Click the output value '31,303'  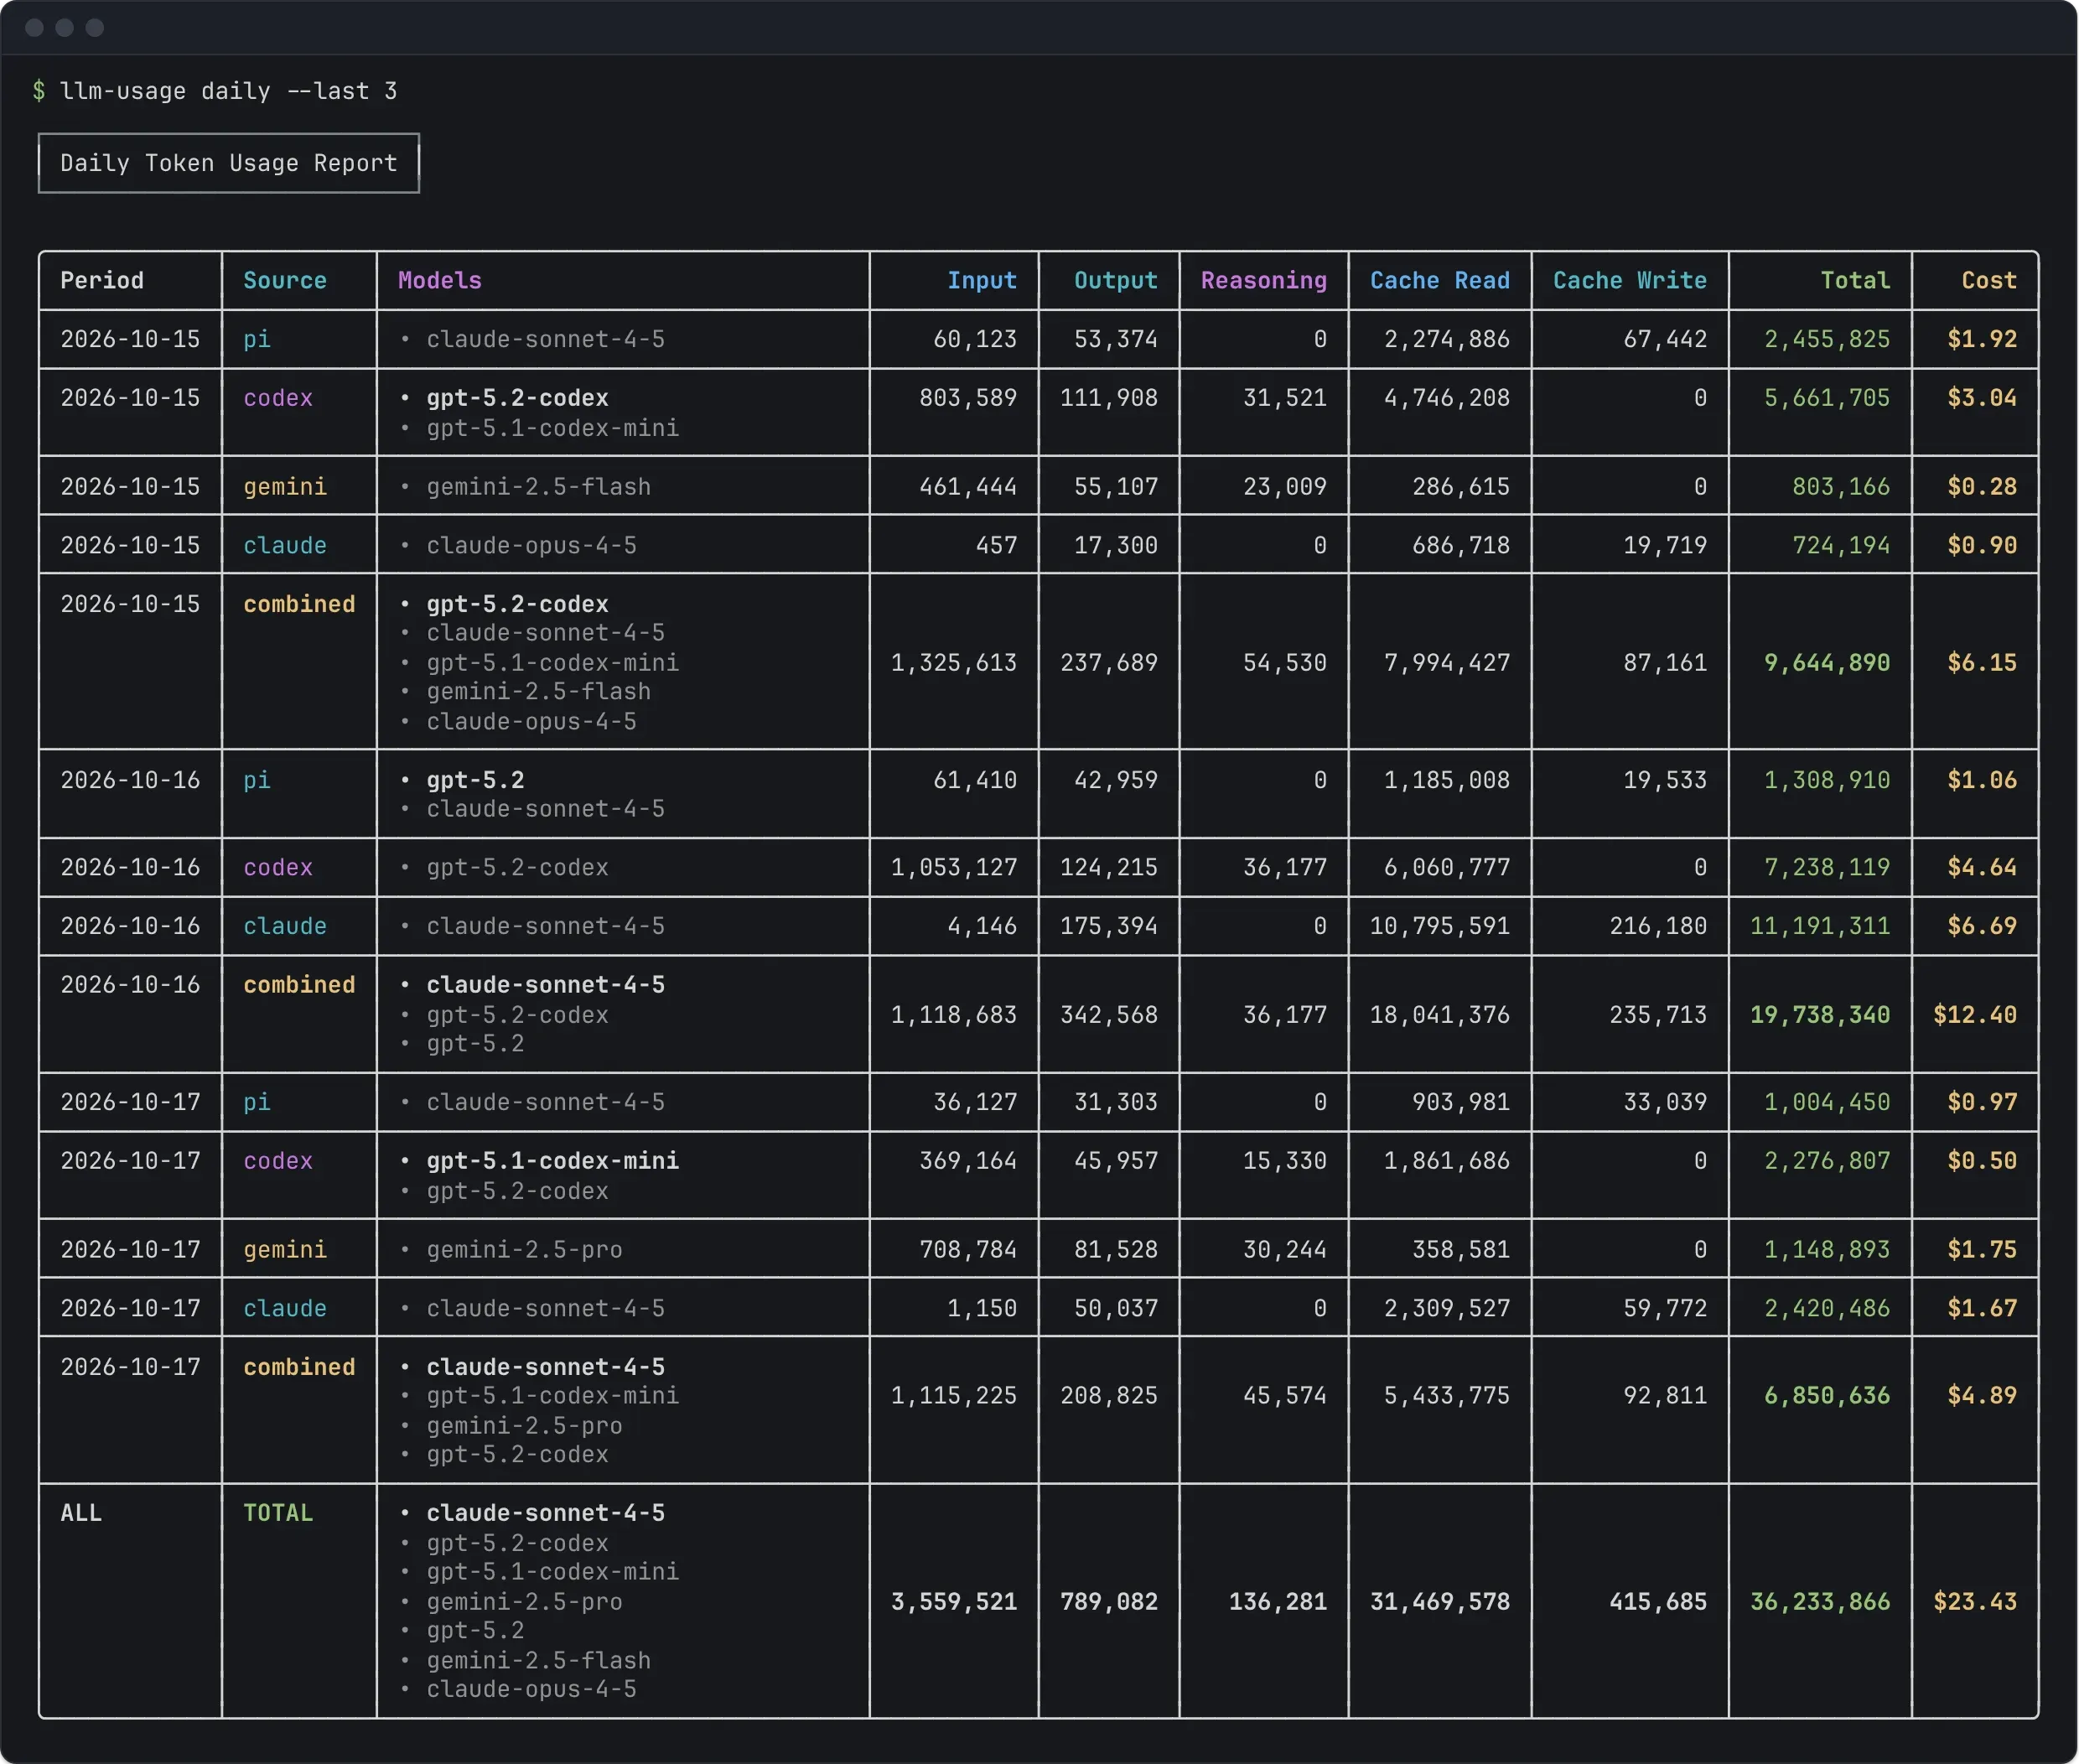tap(1116, 1102)
